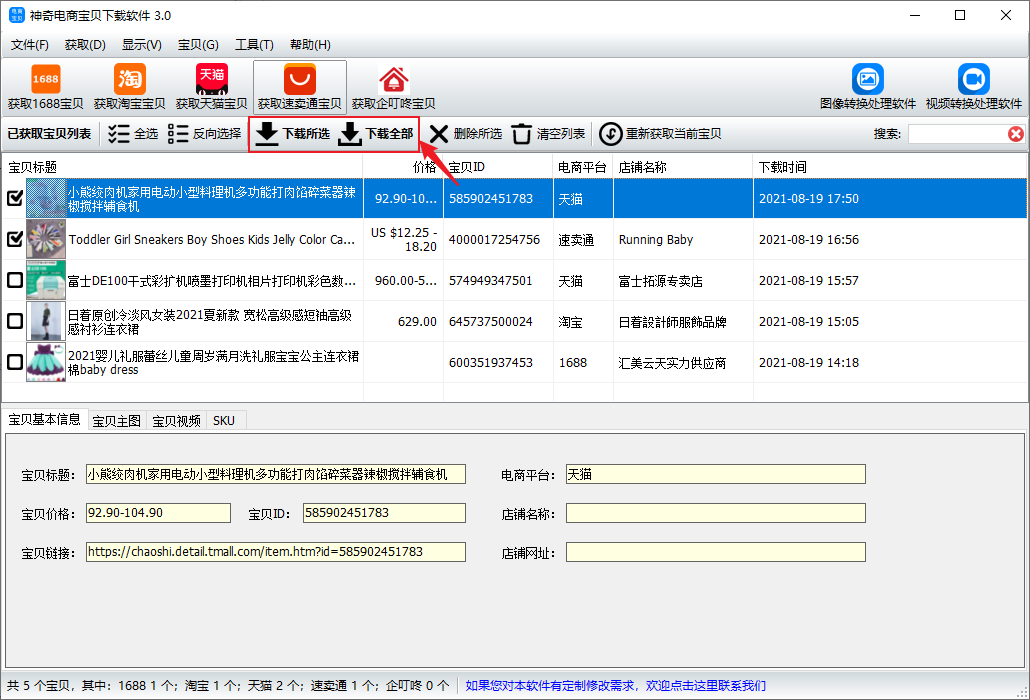Open the 显示(V) menu
The image size is (1030, 700).
141,45
